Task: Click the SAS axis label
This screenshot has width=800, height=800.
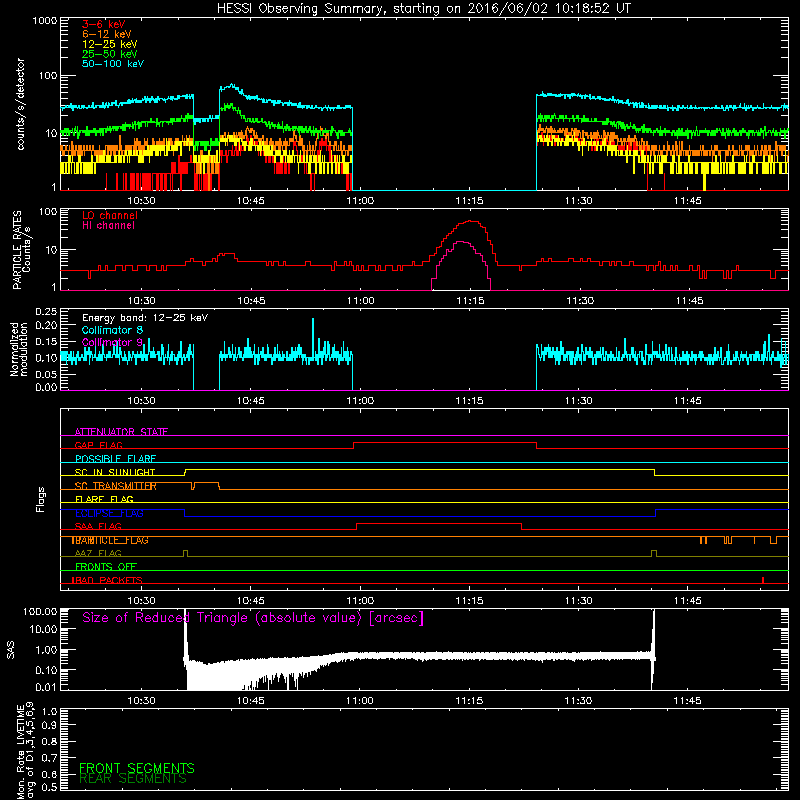Action: point(11,650)
